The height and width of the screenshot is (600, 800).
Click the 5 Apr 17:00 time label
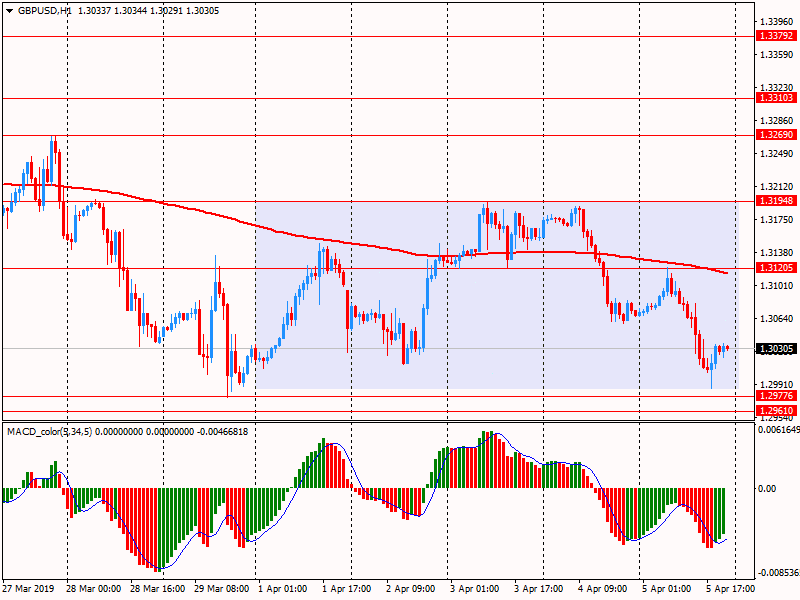pos(730,589)
